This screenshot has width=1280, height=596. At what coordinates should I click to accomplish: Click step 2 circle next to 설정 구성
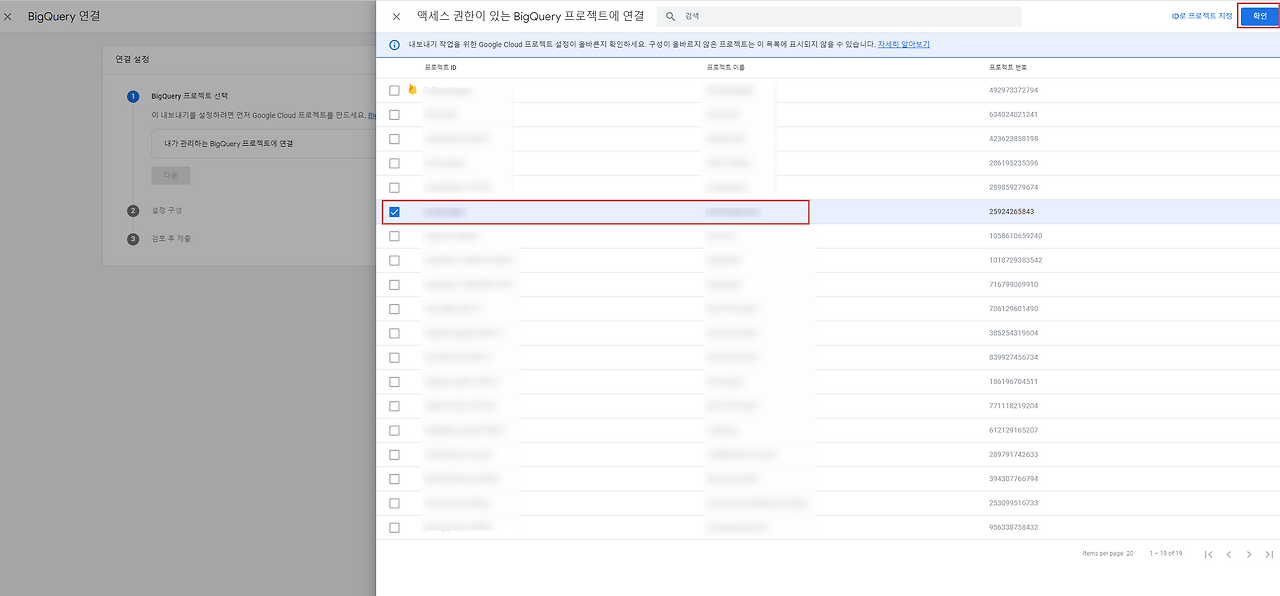point(133,211)
